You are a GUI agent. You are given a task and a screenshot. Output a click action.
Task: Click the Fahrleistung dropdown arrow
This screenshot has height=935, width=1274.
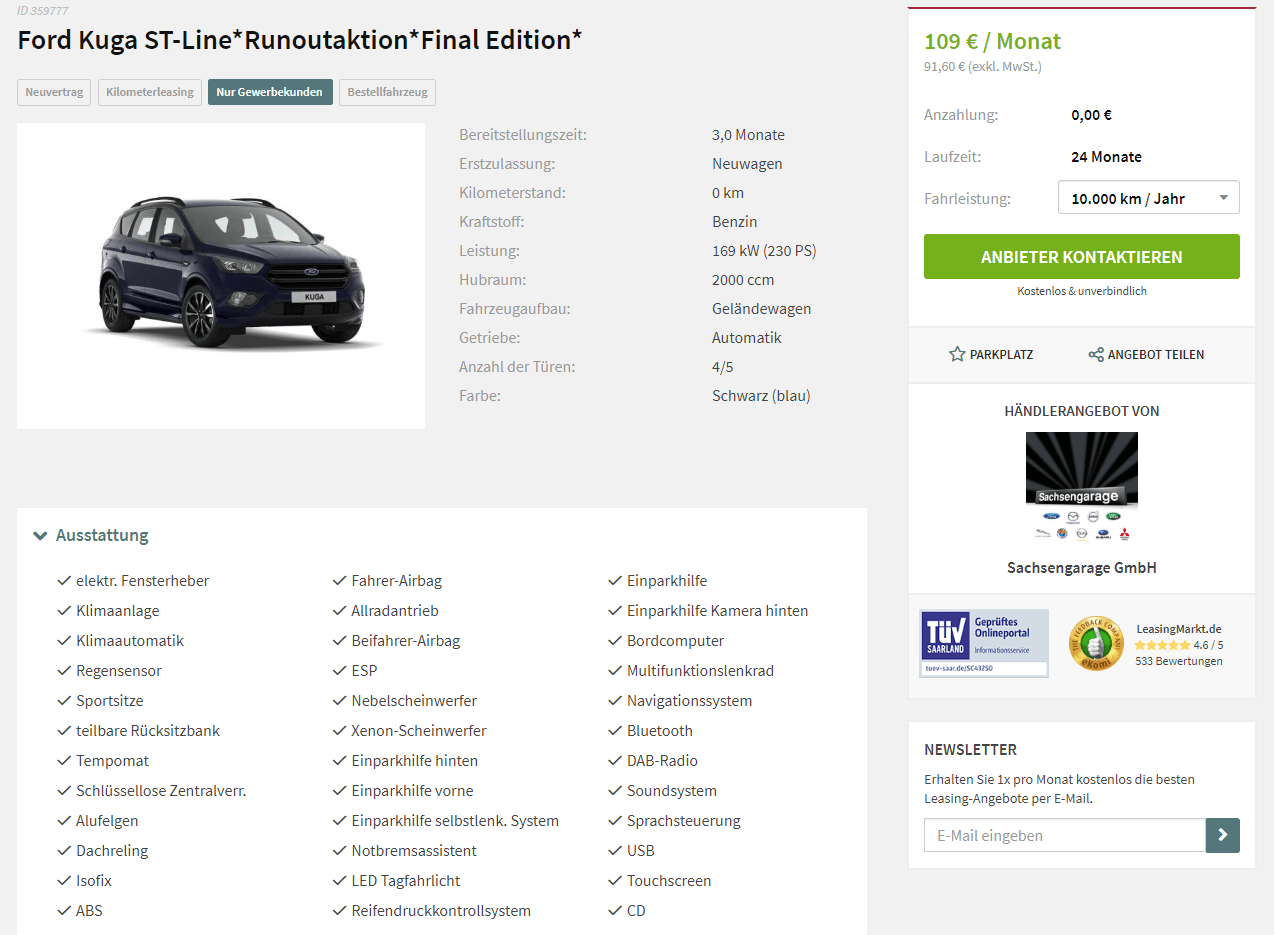click(1224, 198)
